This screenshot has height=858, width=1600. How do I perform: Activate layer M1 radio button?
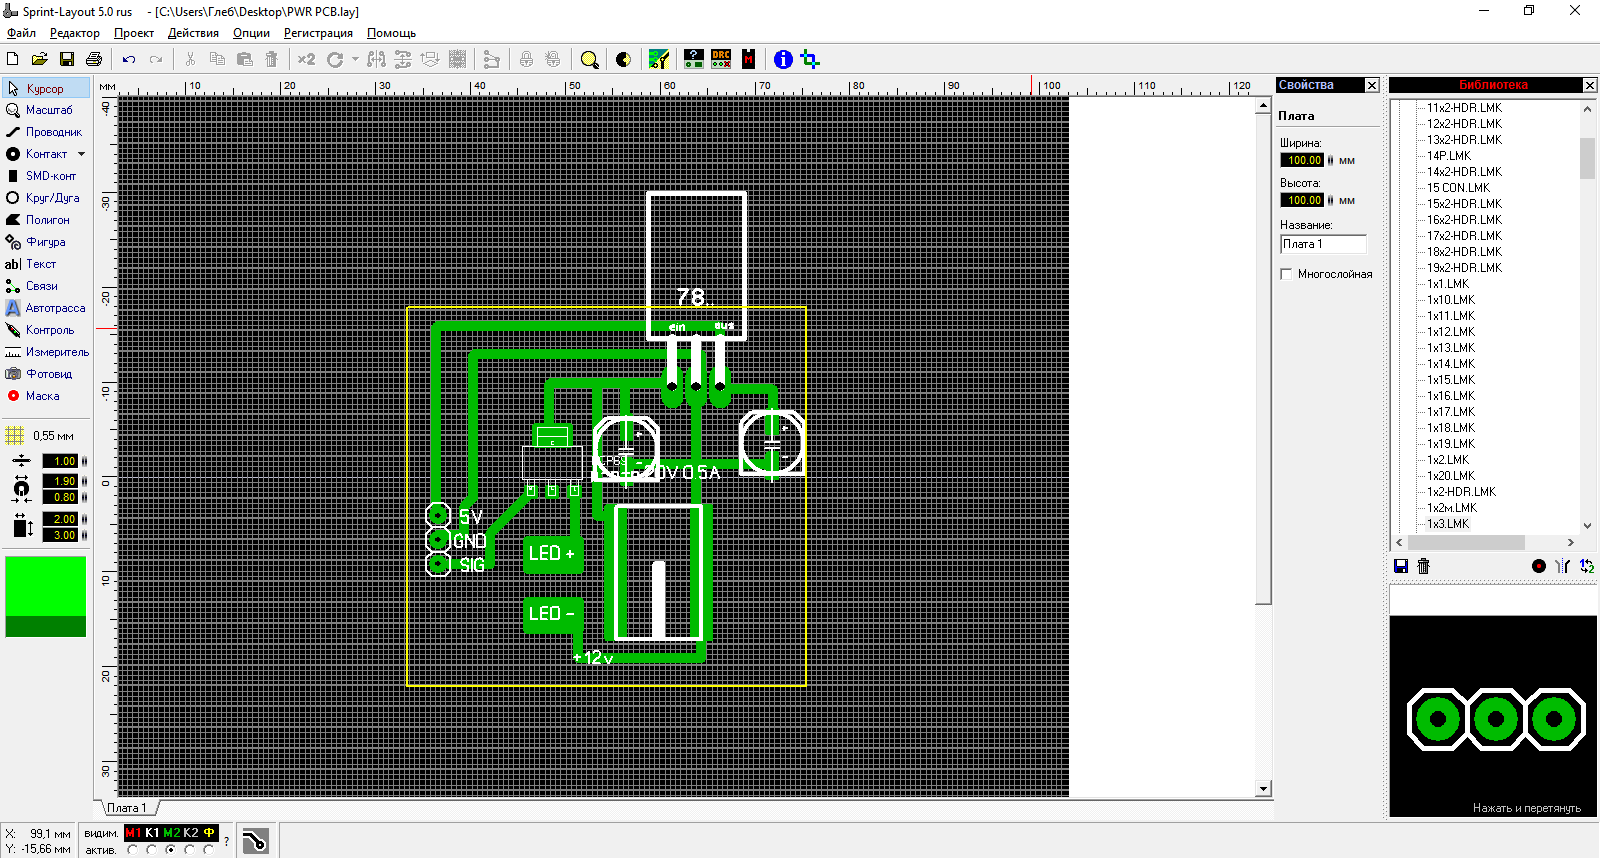tap(132, 850)
